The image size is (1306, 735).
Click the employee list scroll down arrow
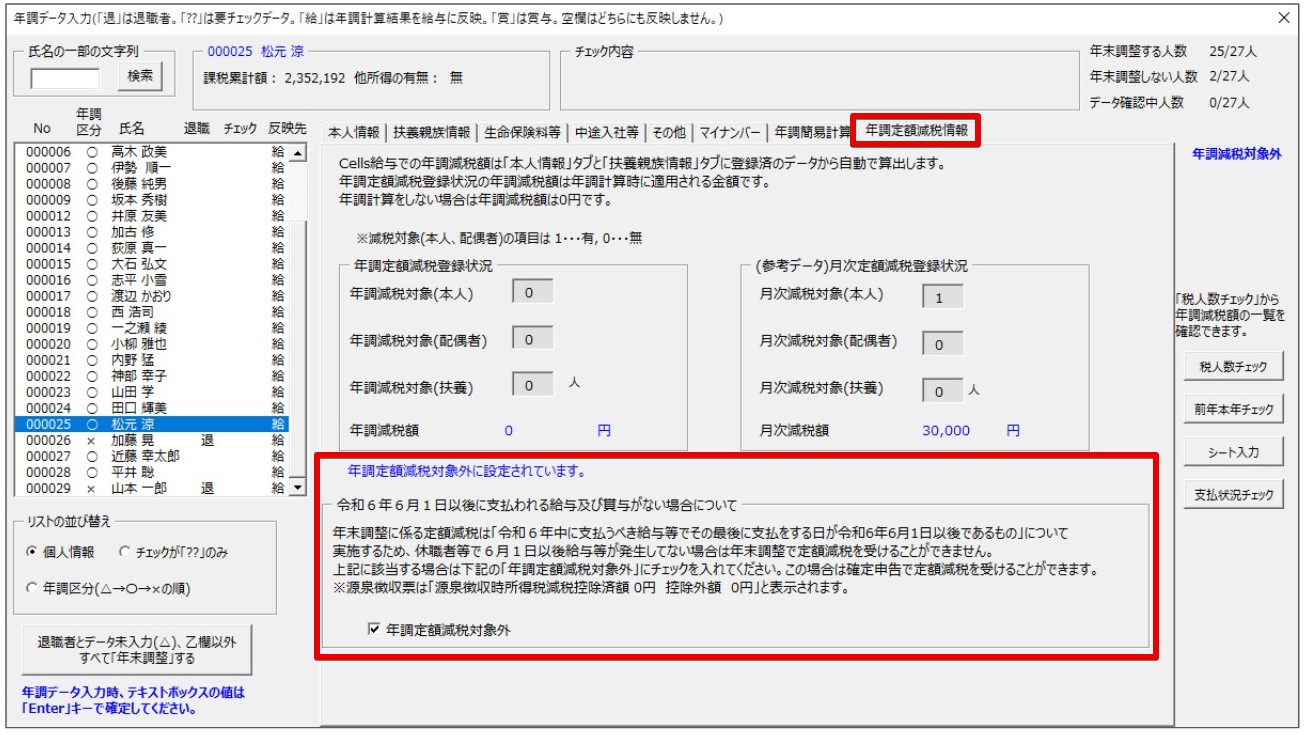point(297,488)
